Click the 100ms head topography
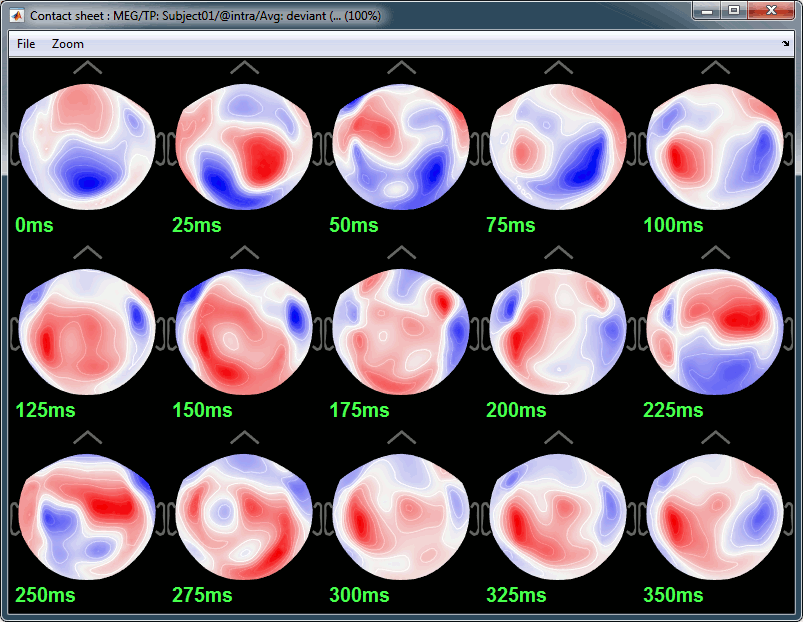Image resolution: width=803 pixels, height=622 pixels. [x=715, y=146]
